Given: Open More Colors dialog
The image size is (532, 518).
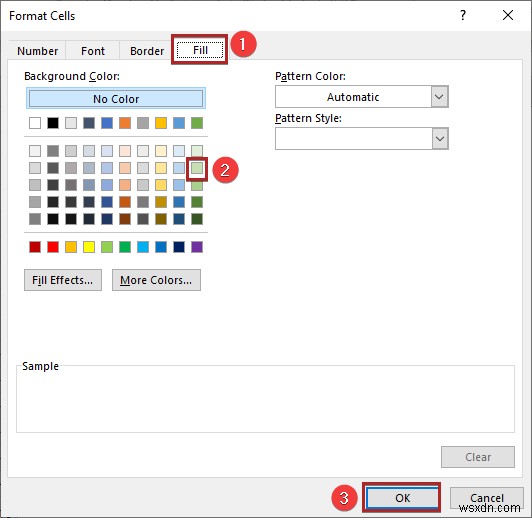Looking at the screenshot, I should pyautogui.click(x=156, y=280).
